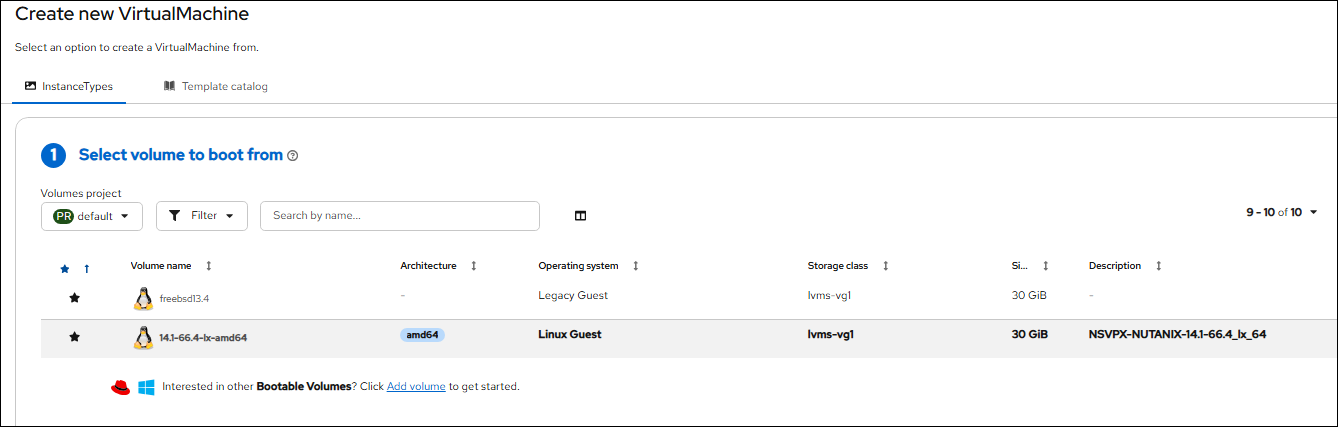Click NSVPX-NUTANIX-14.1-66.4_lx_64 description
Screen dimensions: 1338x427
(1178, 335)
